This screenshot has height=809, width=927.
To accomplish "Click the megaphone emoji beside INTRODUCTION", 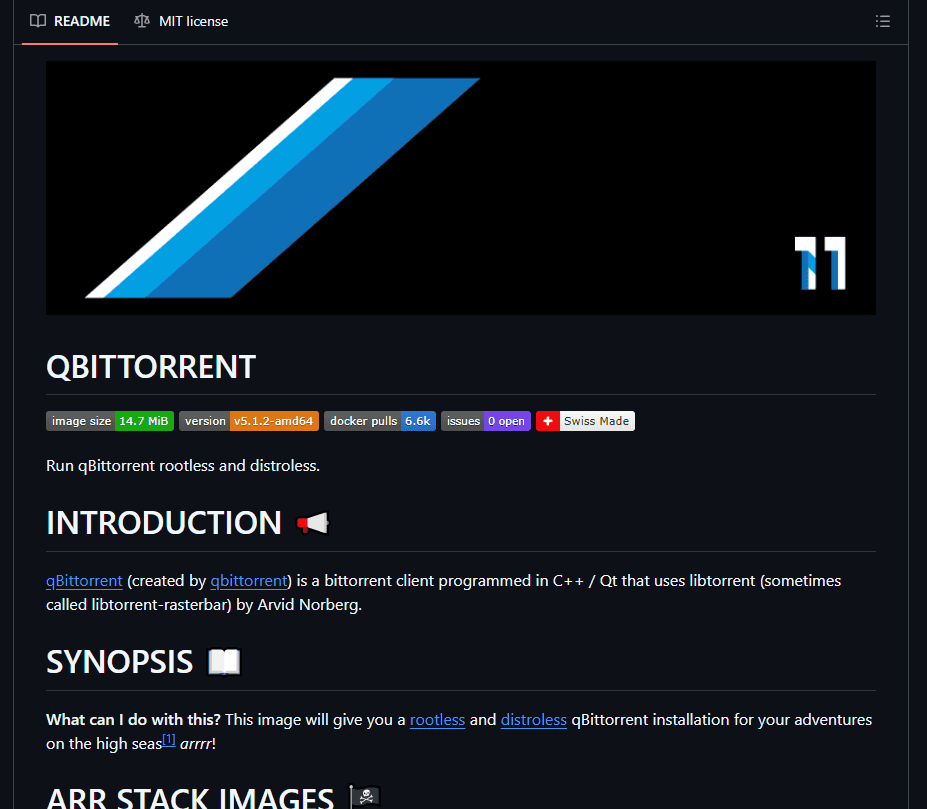I will [x=313, y=523].
